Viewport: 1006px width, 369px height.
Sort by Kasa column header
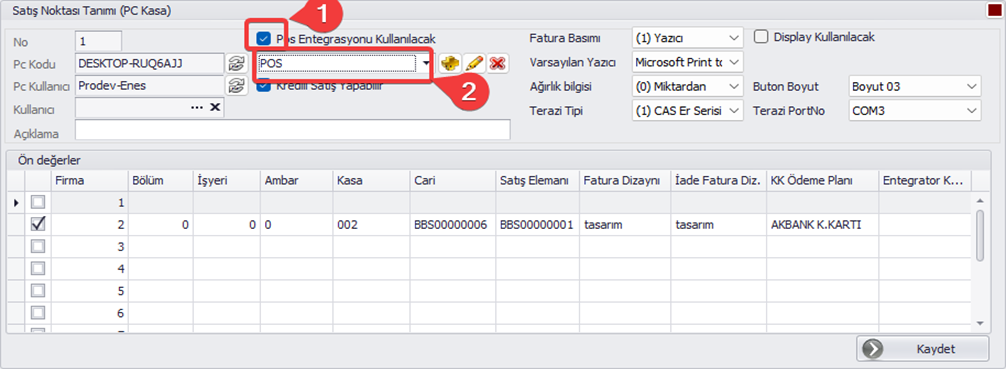coord(371,181)
